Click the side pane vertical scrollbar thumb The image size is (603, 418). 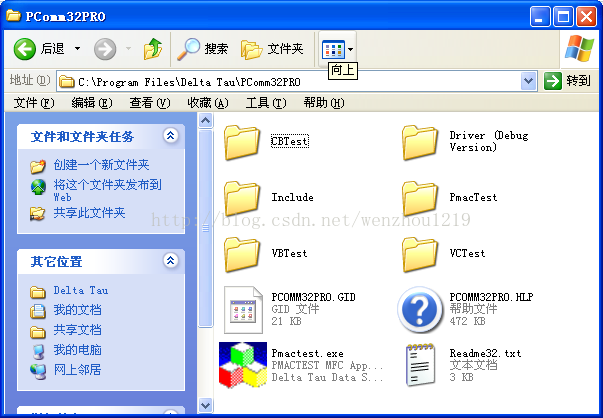(206, 228)
